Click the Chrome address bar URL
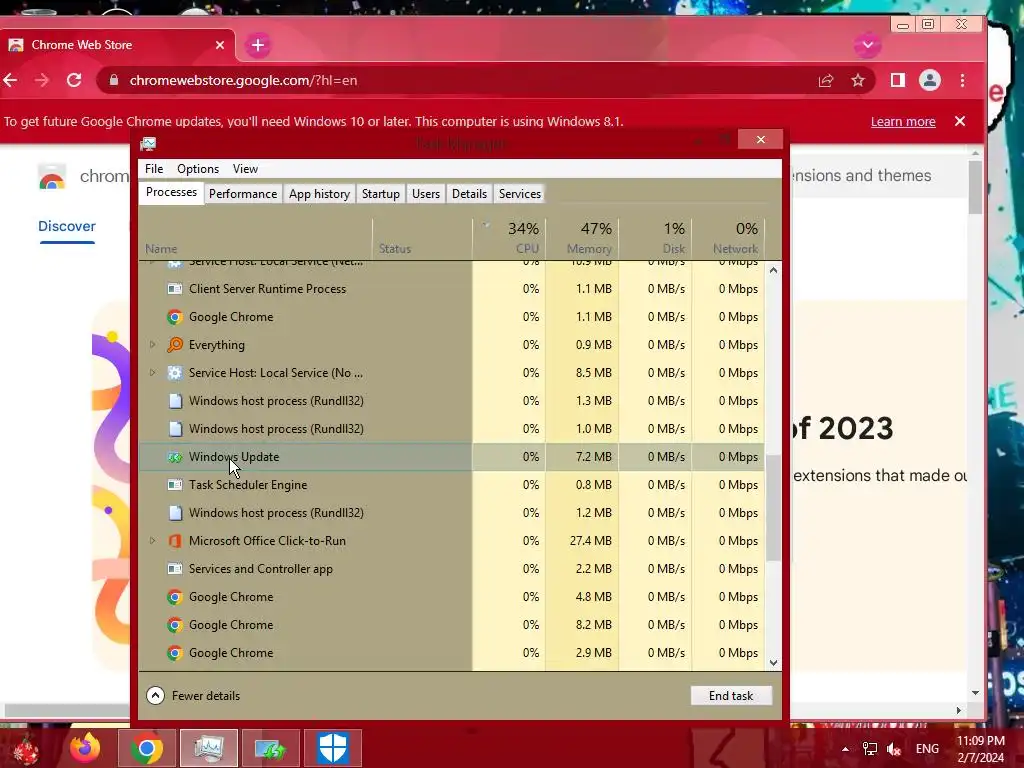Image resolution: width=1024 pixels, height=768 pixels. [x=243, y=80]
